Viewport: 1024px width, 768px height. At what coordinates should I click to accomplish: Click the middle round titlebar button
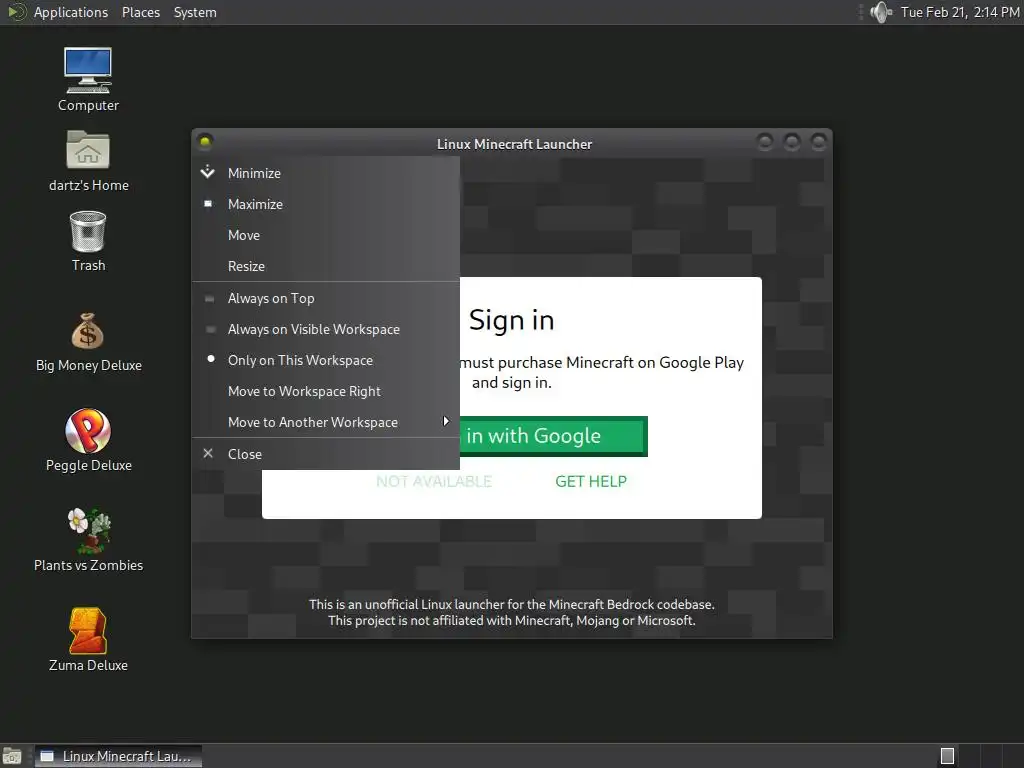[792, 141]
